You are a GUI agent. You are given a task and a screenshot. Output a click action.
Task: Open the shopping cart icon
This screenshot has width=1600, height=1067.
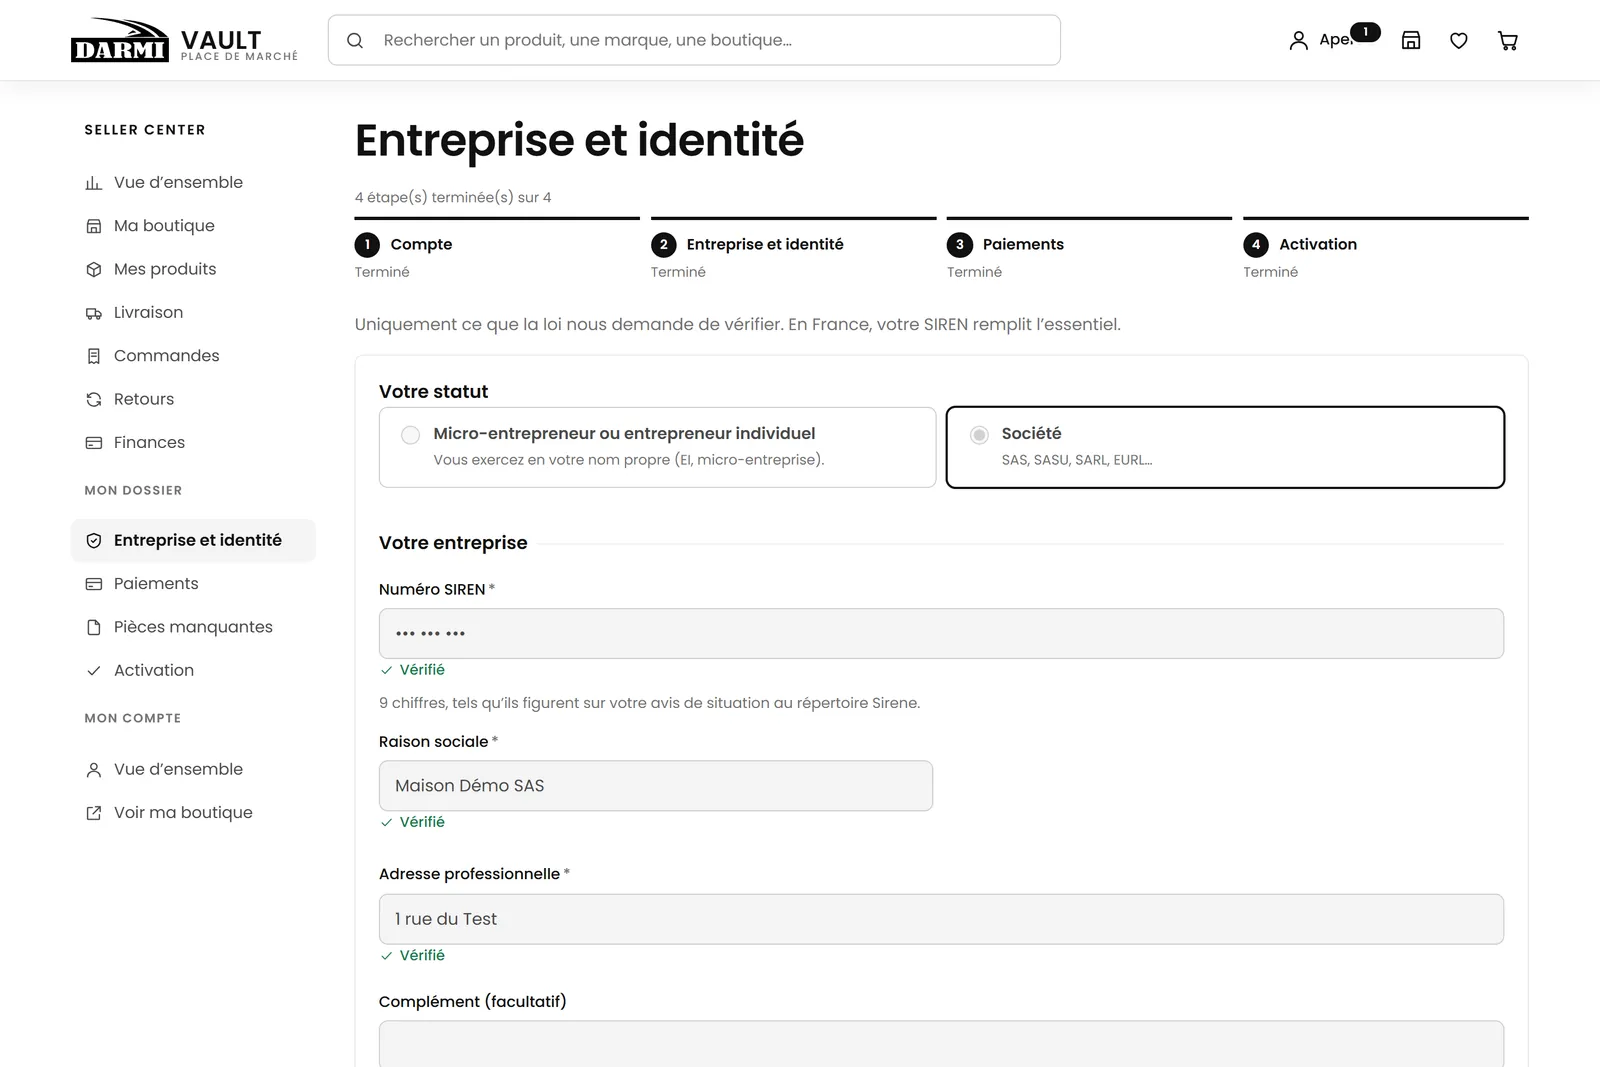click(x=1508, y=41)
